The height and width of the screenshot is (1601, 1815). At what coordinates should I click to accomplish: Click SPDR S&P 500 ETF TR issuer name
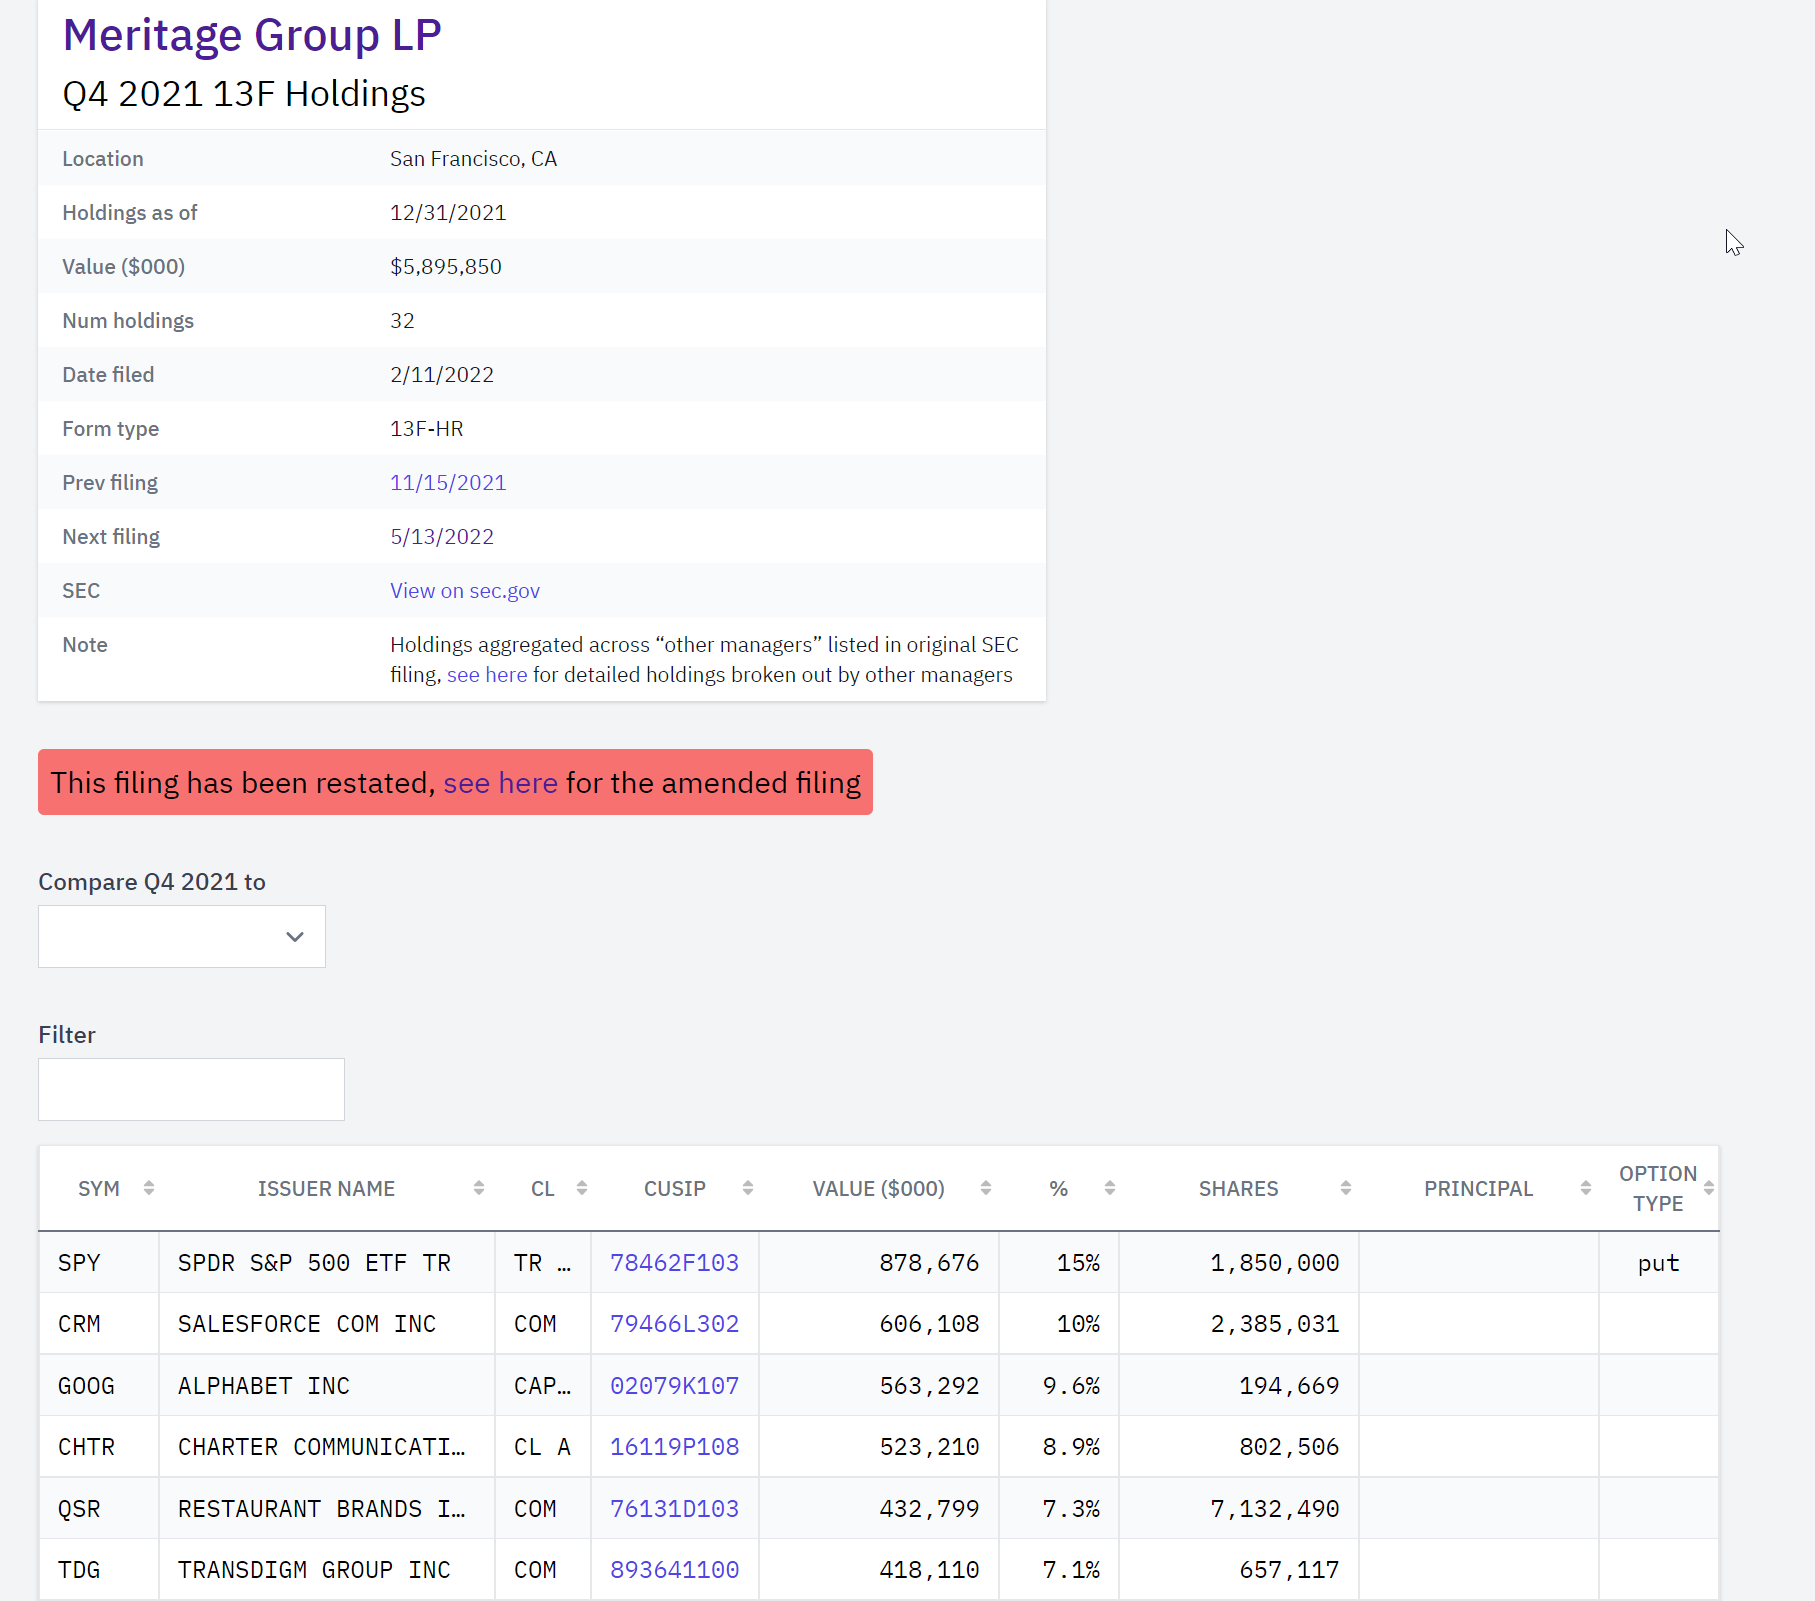coord(314,1263)
